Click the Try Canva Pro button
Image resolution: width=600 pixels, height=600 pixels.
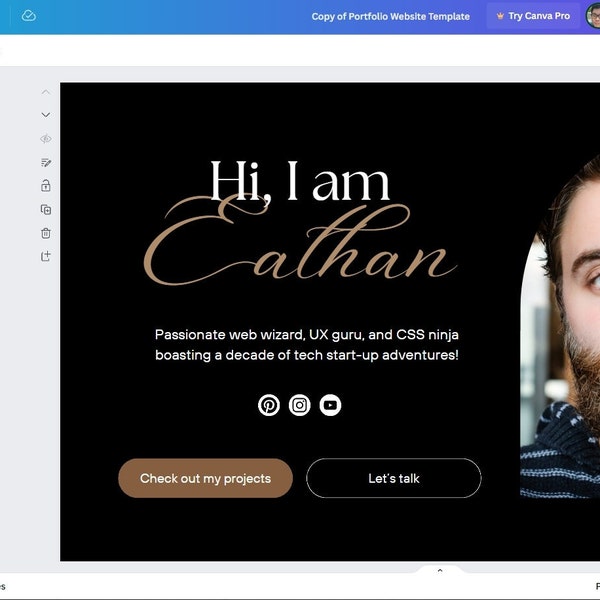click(533, 16)
